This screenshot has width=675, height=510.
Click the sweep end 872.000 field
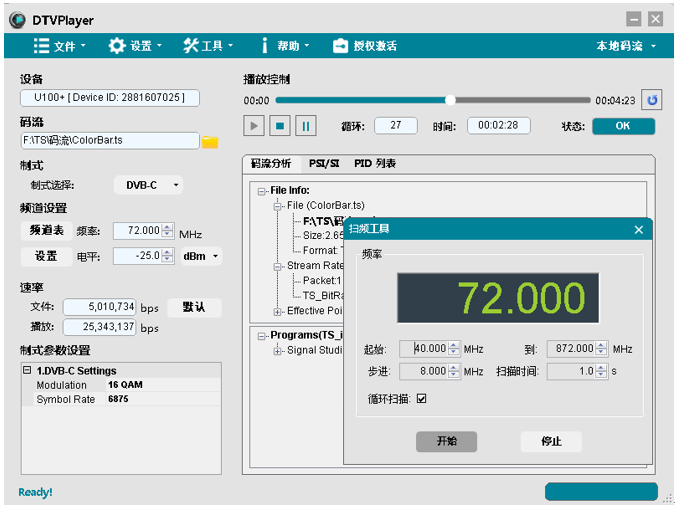pyautogui.click(x=571, y=349)
